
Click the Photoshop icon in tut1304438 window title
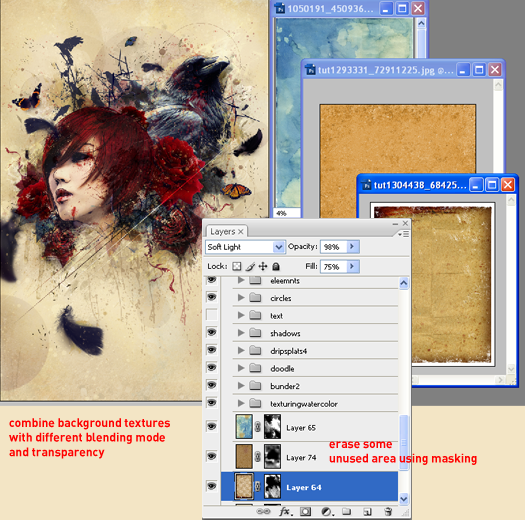(x=367, y=185)
